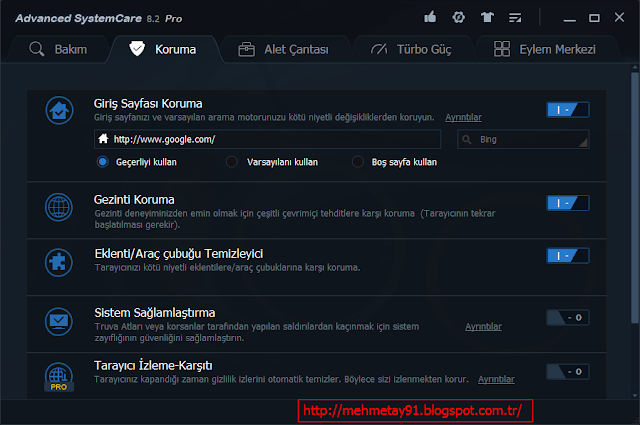640x425 pixels.
Task: Open the refresh/update circular icon in title bar
Action: coord(458,18)
